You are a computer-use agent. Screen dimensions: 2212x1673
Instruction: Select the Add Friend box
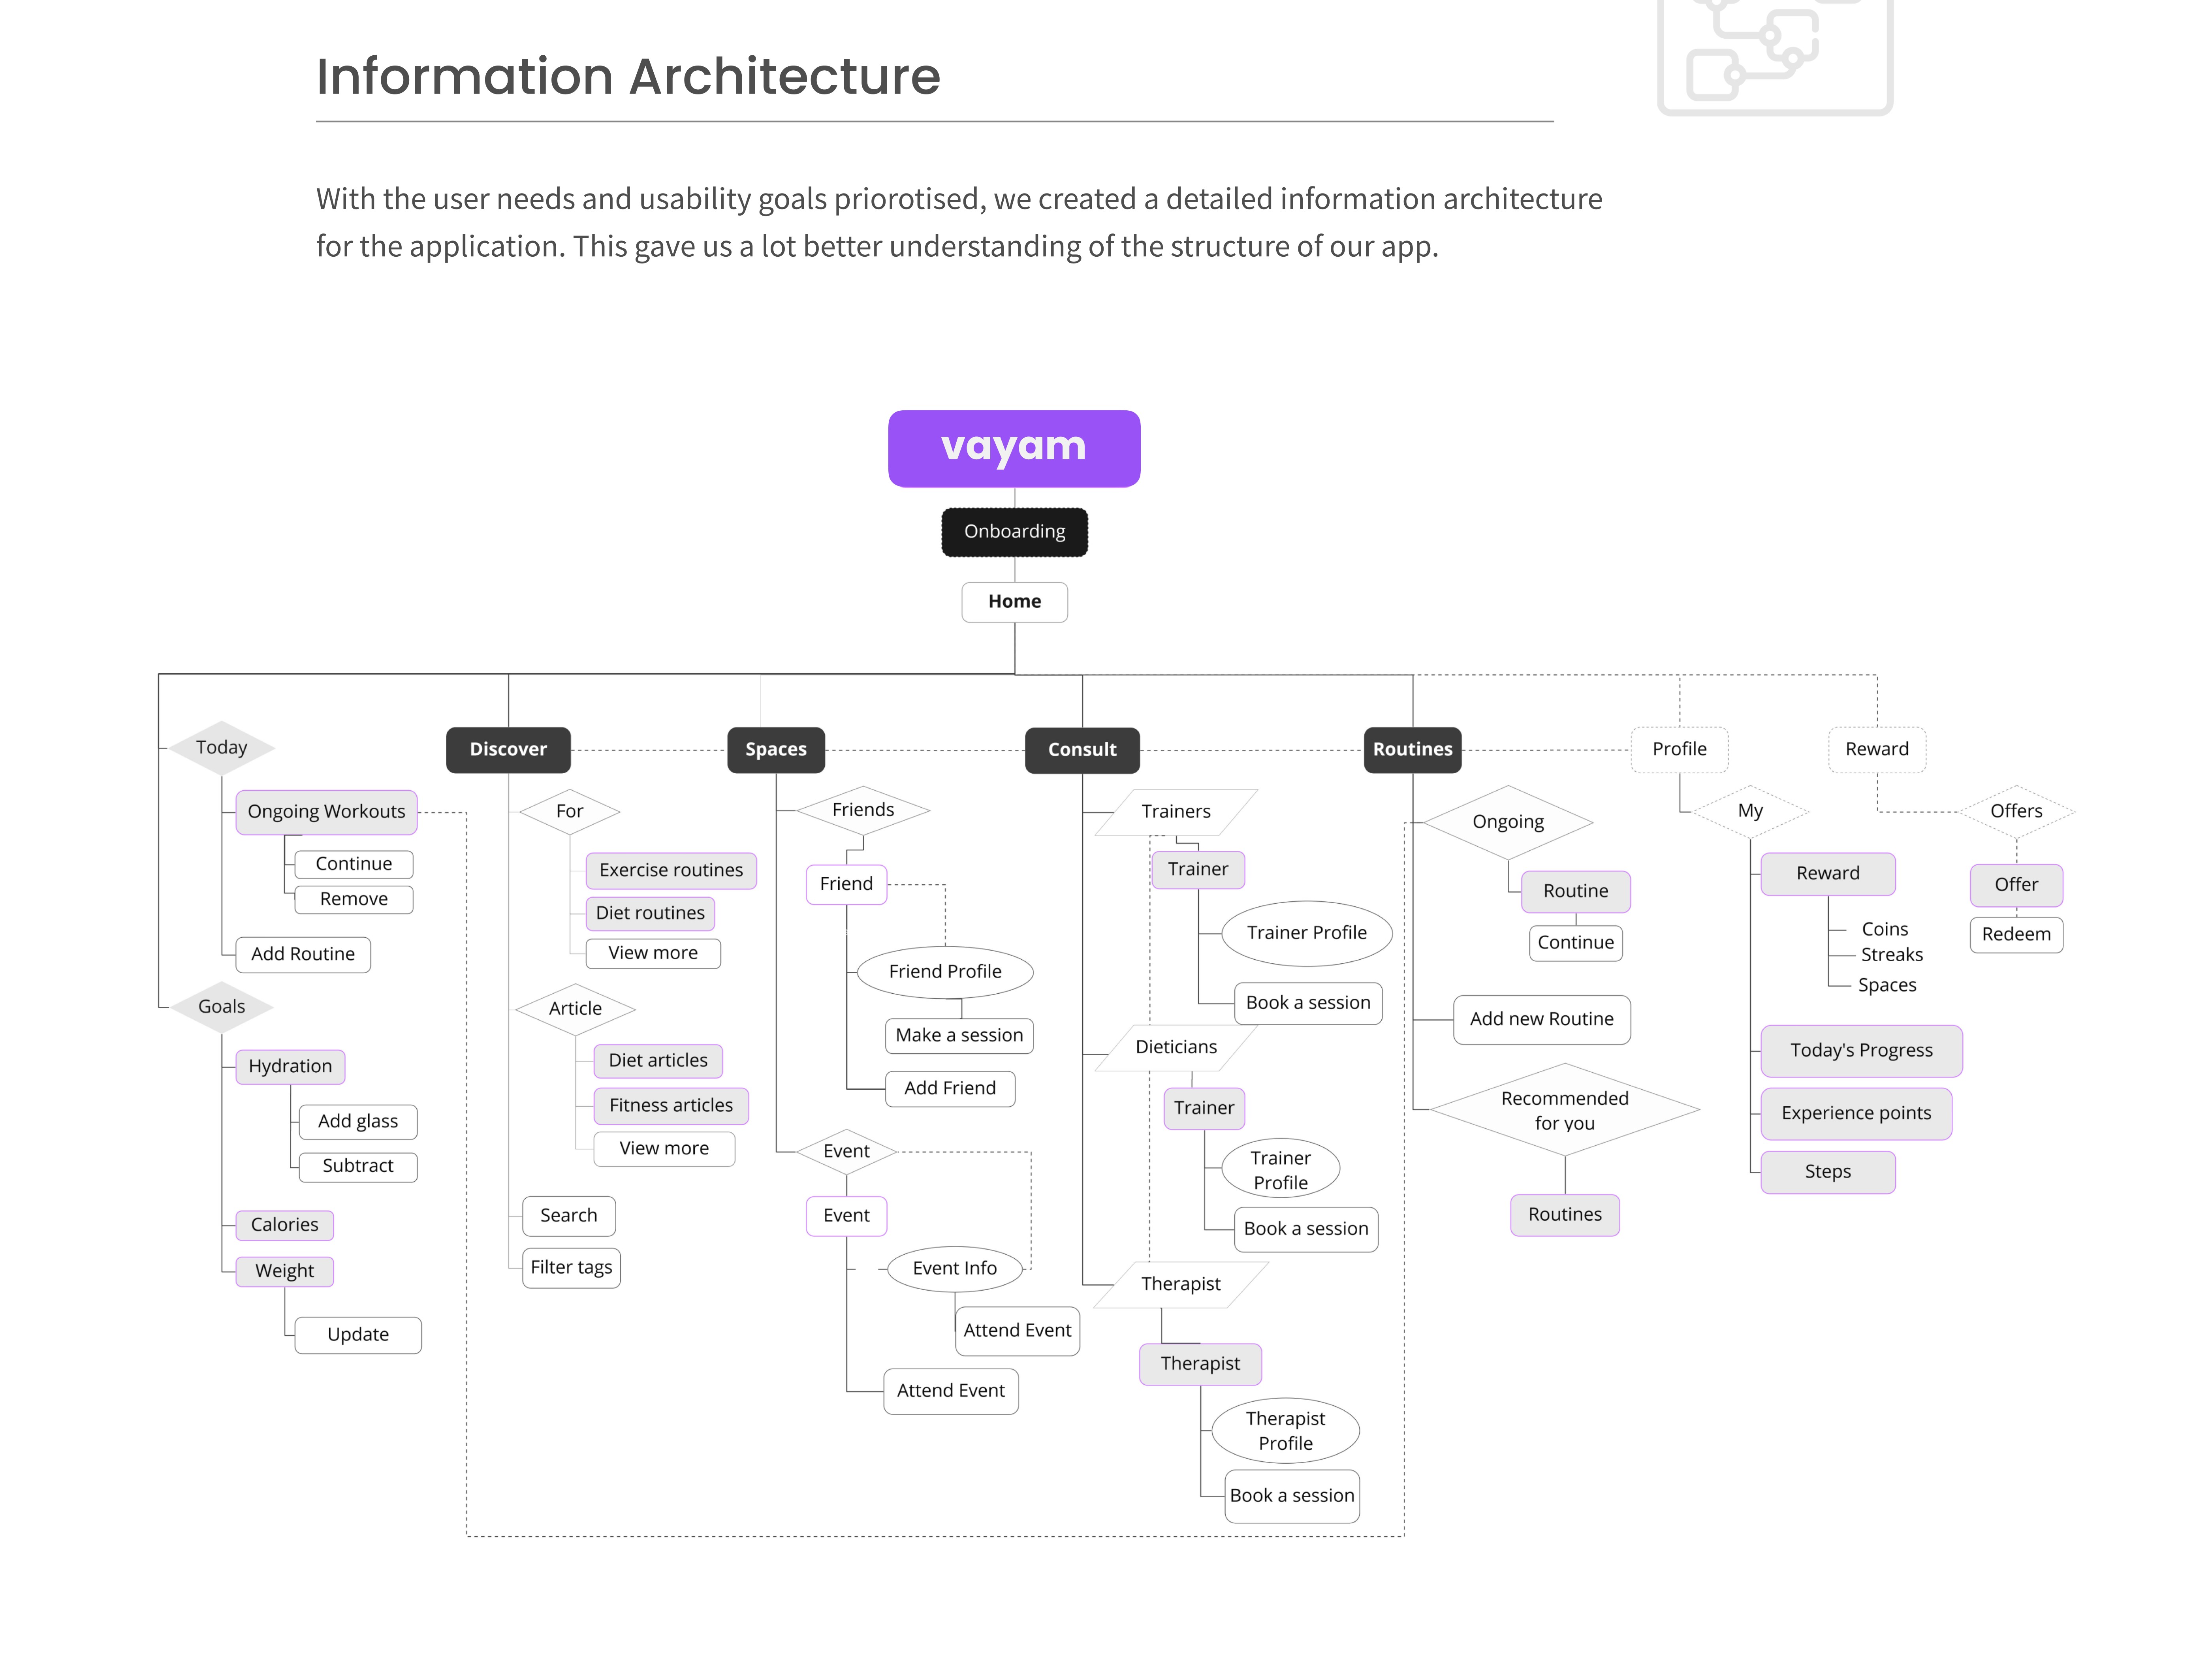click(950, 1088)
